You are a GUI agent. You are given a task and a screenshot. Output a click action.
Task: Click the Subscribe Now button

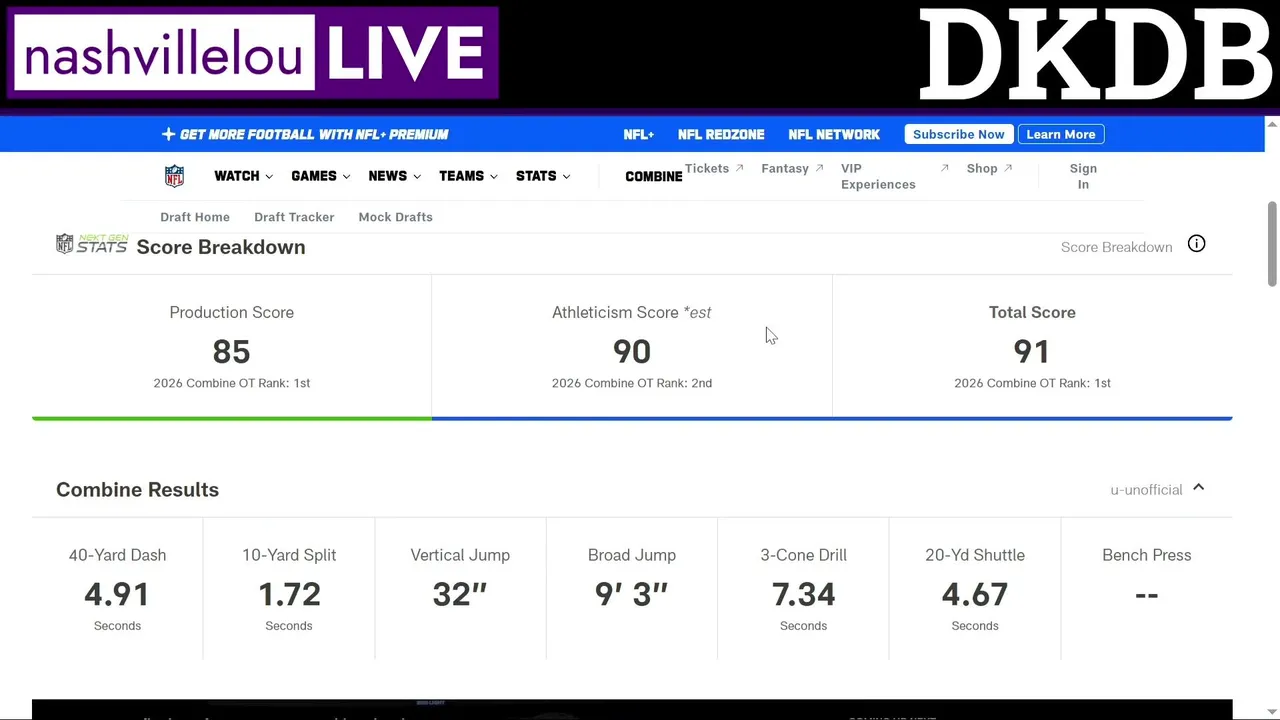[x=958, y=134]
